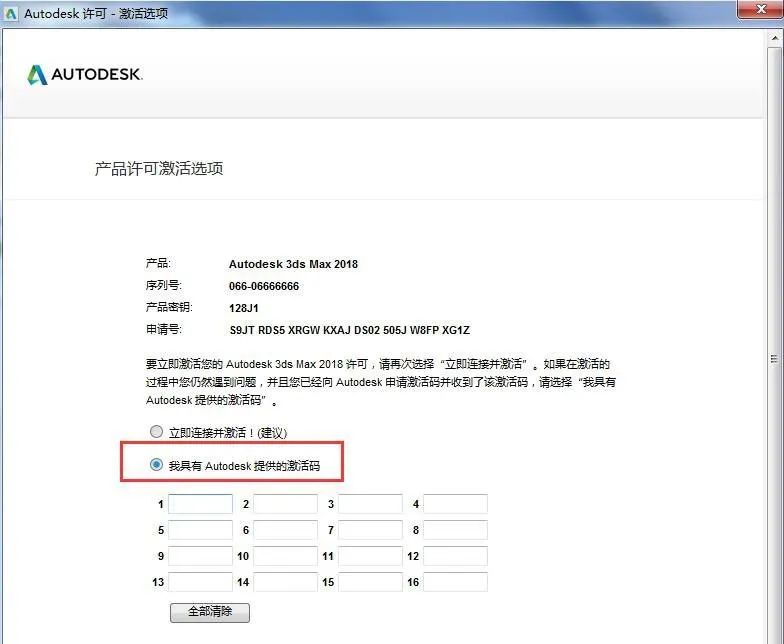Click the 产品密钥 label
The width and height of the screenshot is (784, 644).
169,307
